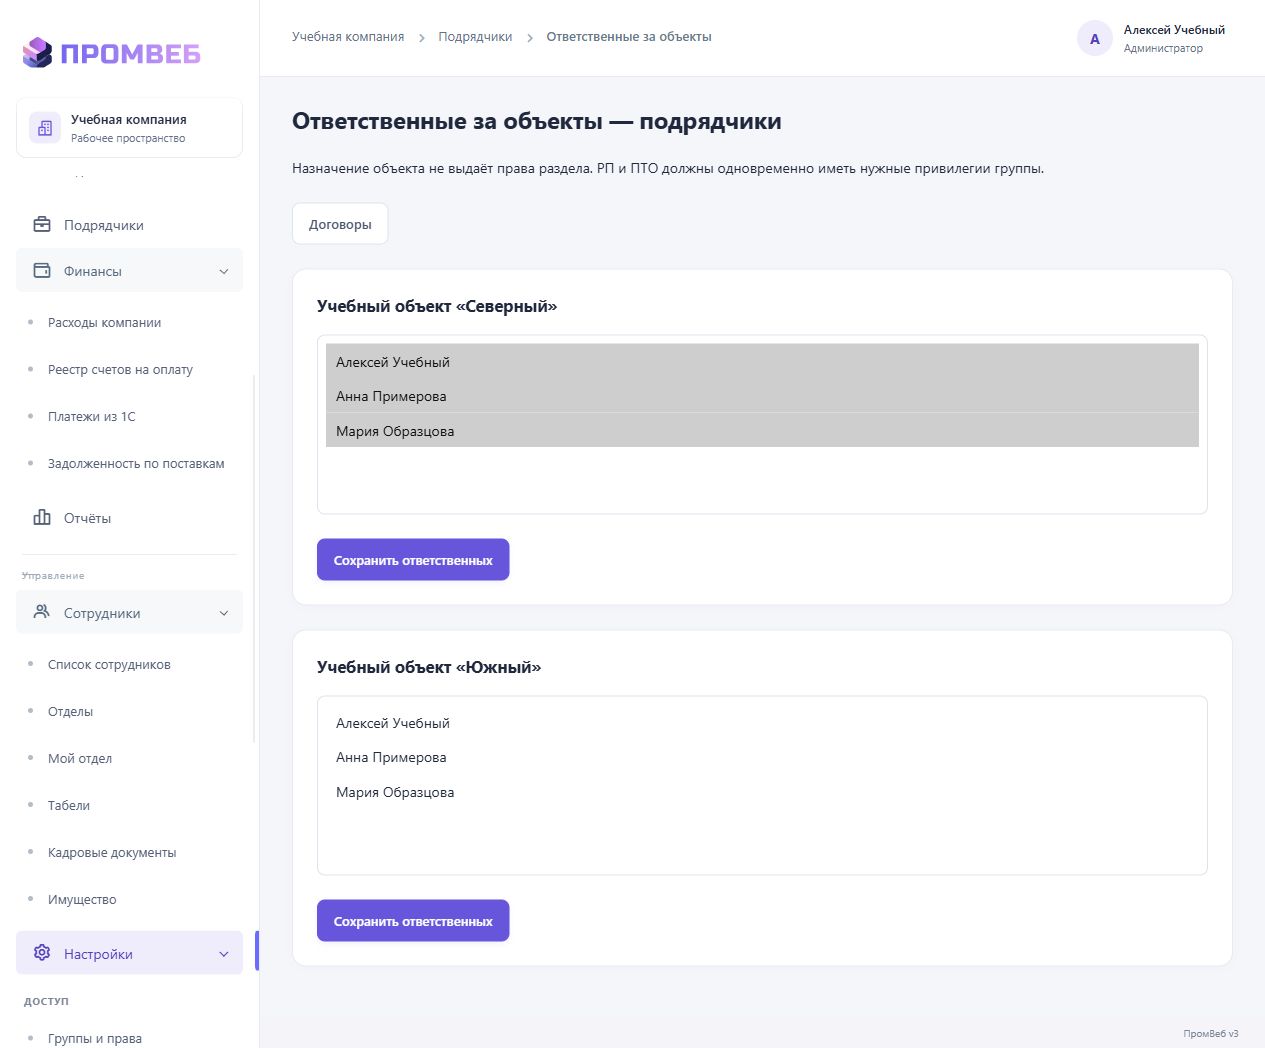Image resolution: width=1265 pixels, height=1048 pixels.
Task: Click the Подрядчики briefcase icon
Action: pyautogui.click(x=42, y=224)
